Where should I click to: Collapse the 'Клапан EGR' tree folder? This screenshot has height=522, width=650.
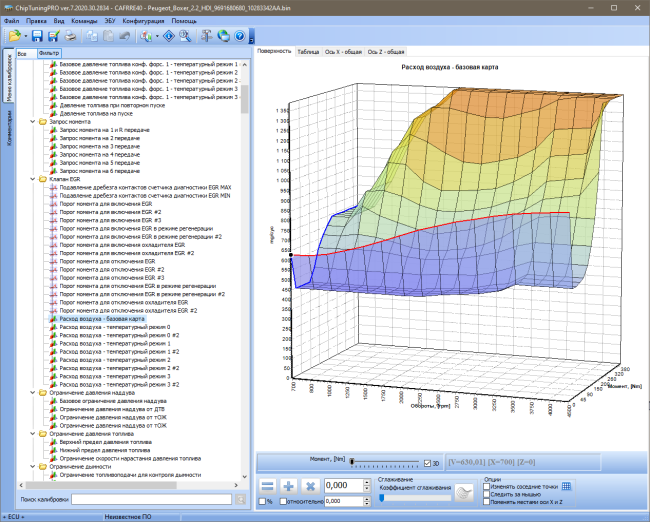[33, 179]
